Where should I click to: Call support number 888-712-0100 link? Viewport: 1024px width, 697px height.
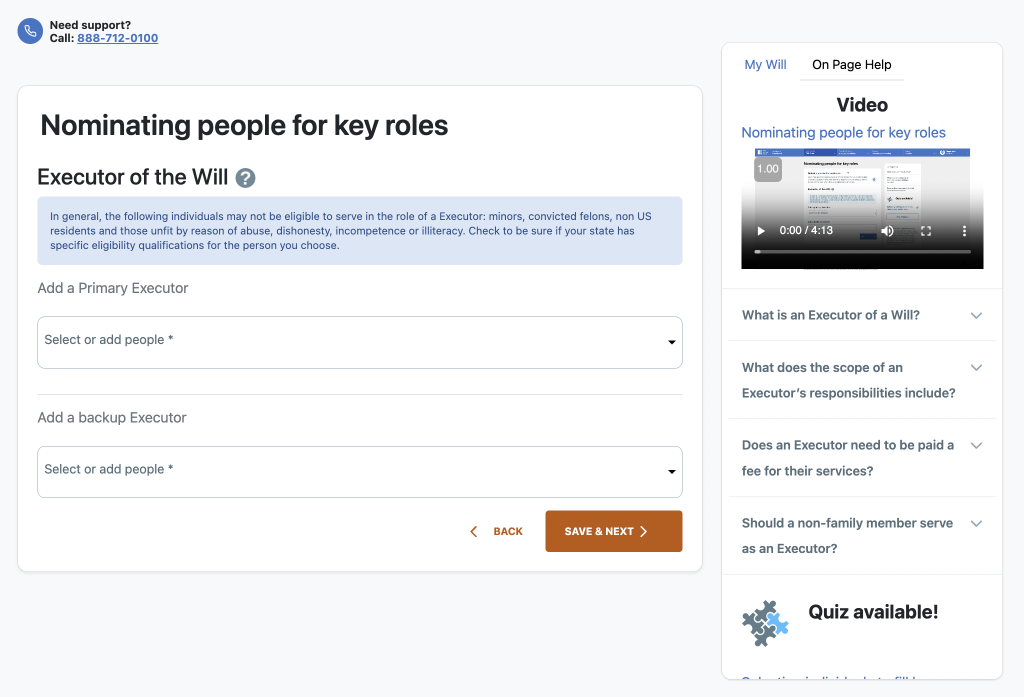click(118, 38)
